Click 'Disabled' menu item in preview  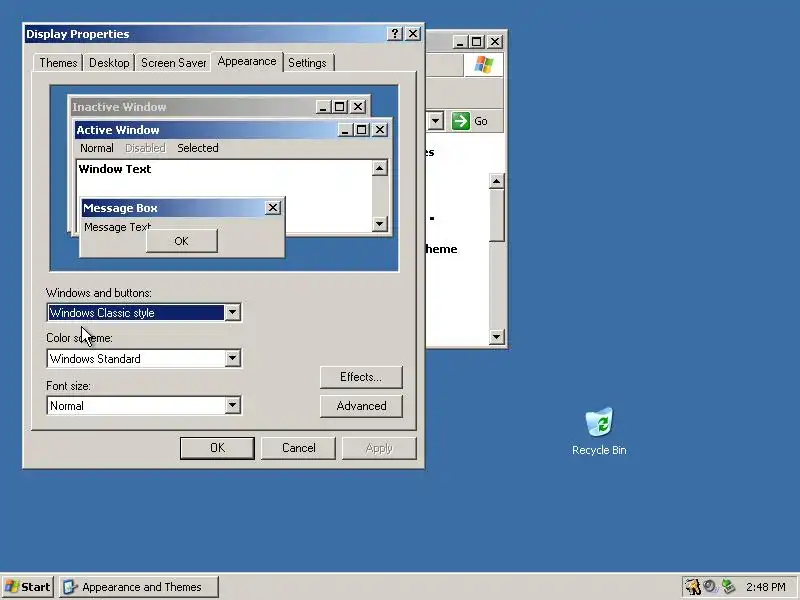(145, 148)
